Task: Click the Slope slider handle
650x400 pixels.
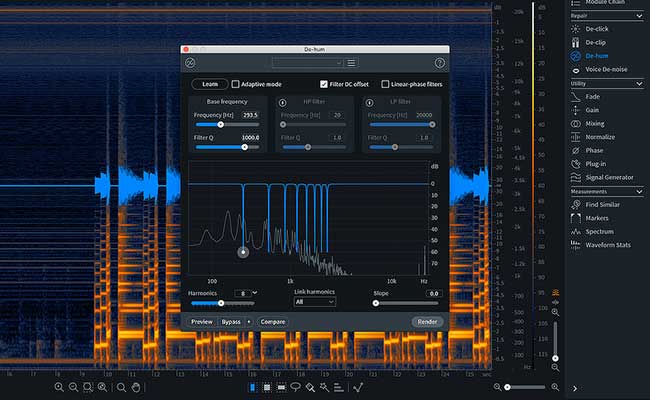Action: point(377,303)
